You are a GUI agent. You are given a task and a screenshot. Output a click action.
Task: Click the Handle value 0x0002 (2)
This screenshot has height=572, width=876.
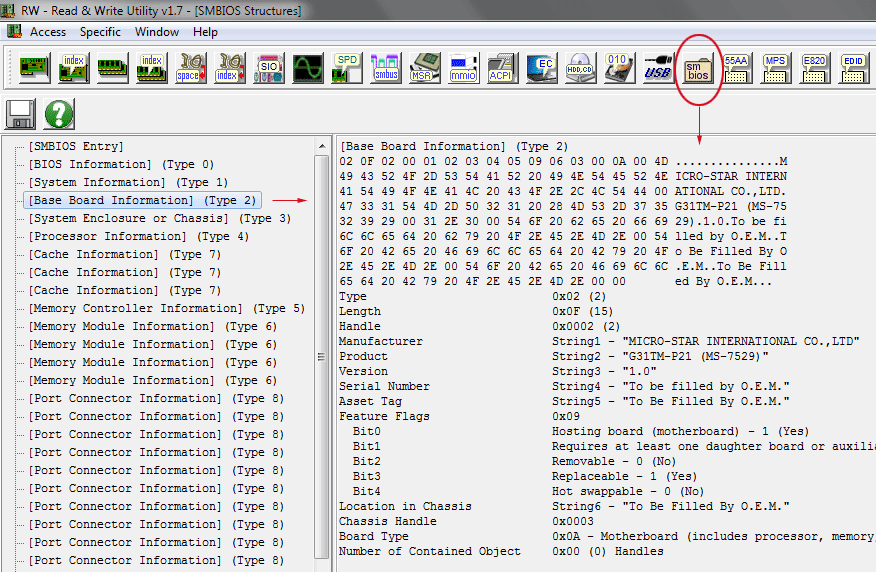[586, 326]
